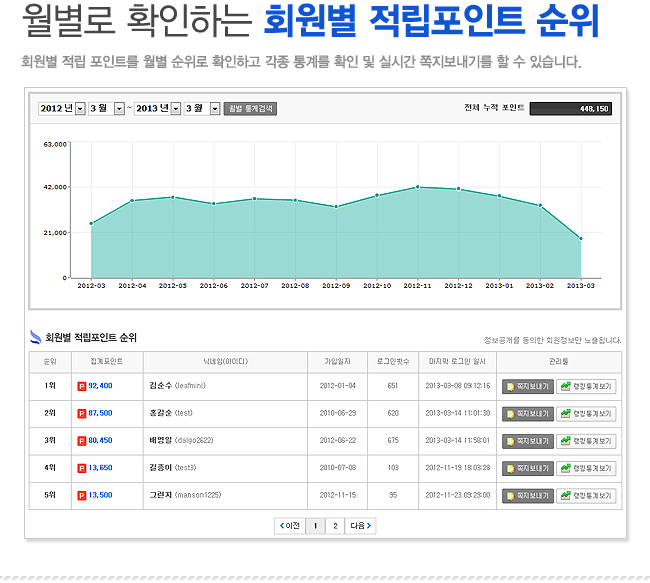Click the previous page 이전 button
The height and width of the screenshot is (583, 650).
[290, 526]
